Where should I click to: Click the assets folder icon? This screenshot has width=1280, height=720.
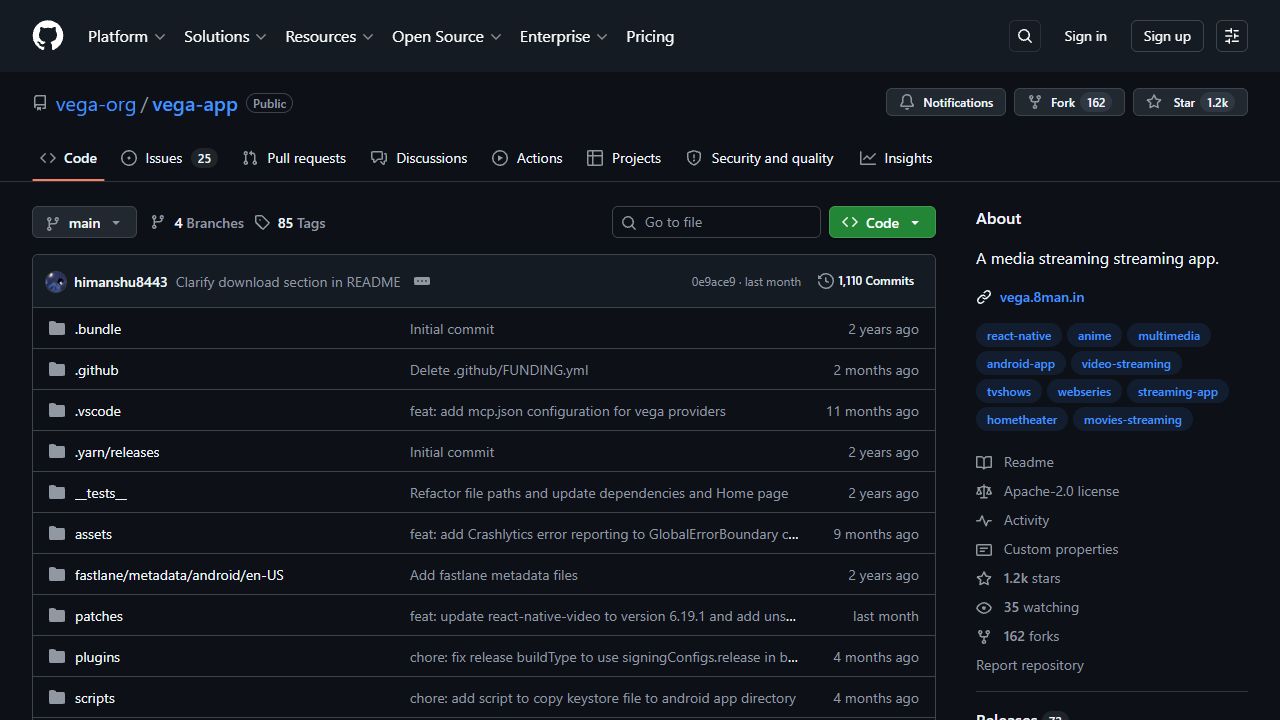pos(57,534)
